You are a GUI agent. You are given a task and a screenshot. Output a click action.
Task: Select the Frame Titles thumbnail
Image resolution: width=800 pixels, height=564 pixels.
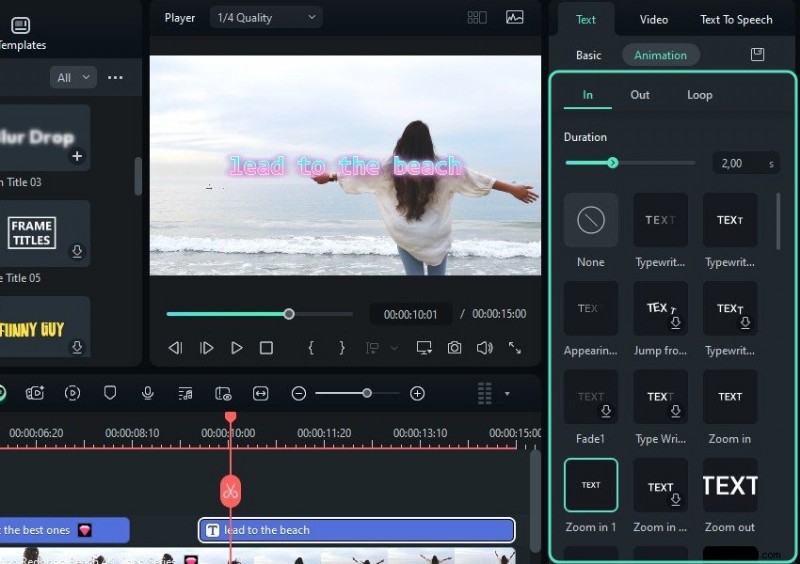click(45, 233)
